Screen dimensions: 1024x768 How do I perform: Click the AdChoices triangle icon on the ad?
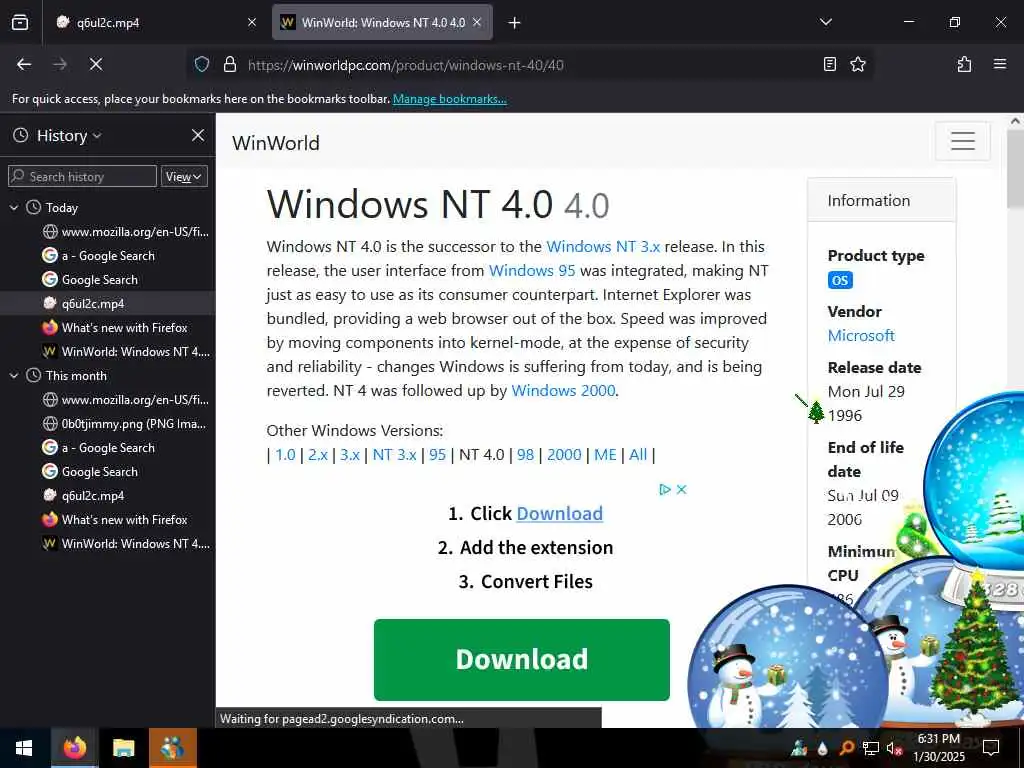tap(665, 489)
